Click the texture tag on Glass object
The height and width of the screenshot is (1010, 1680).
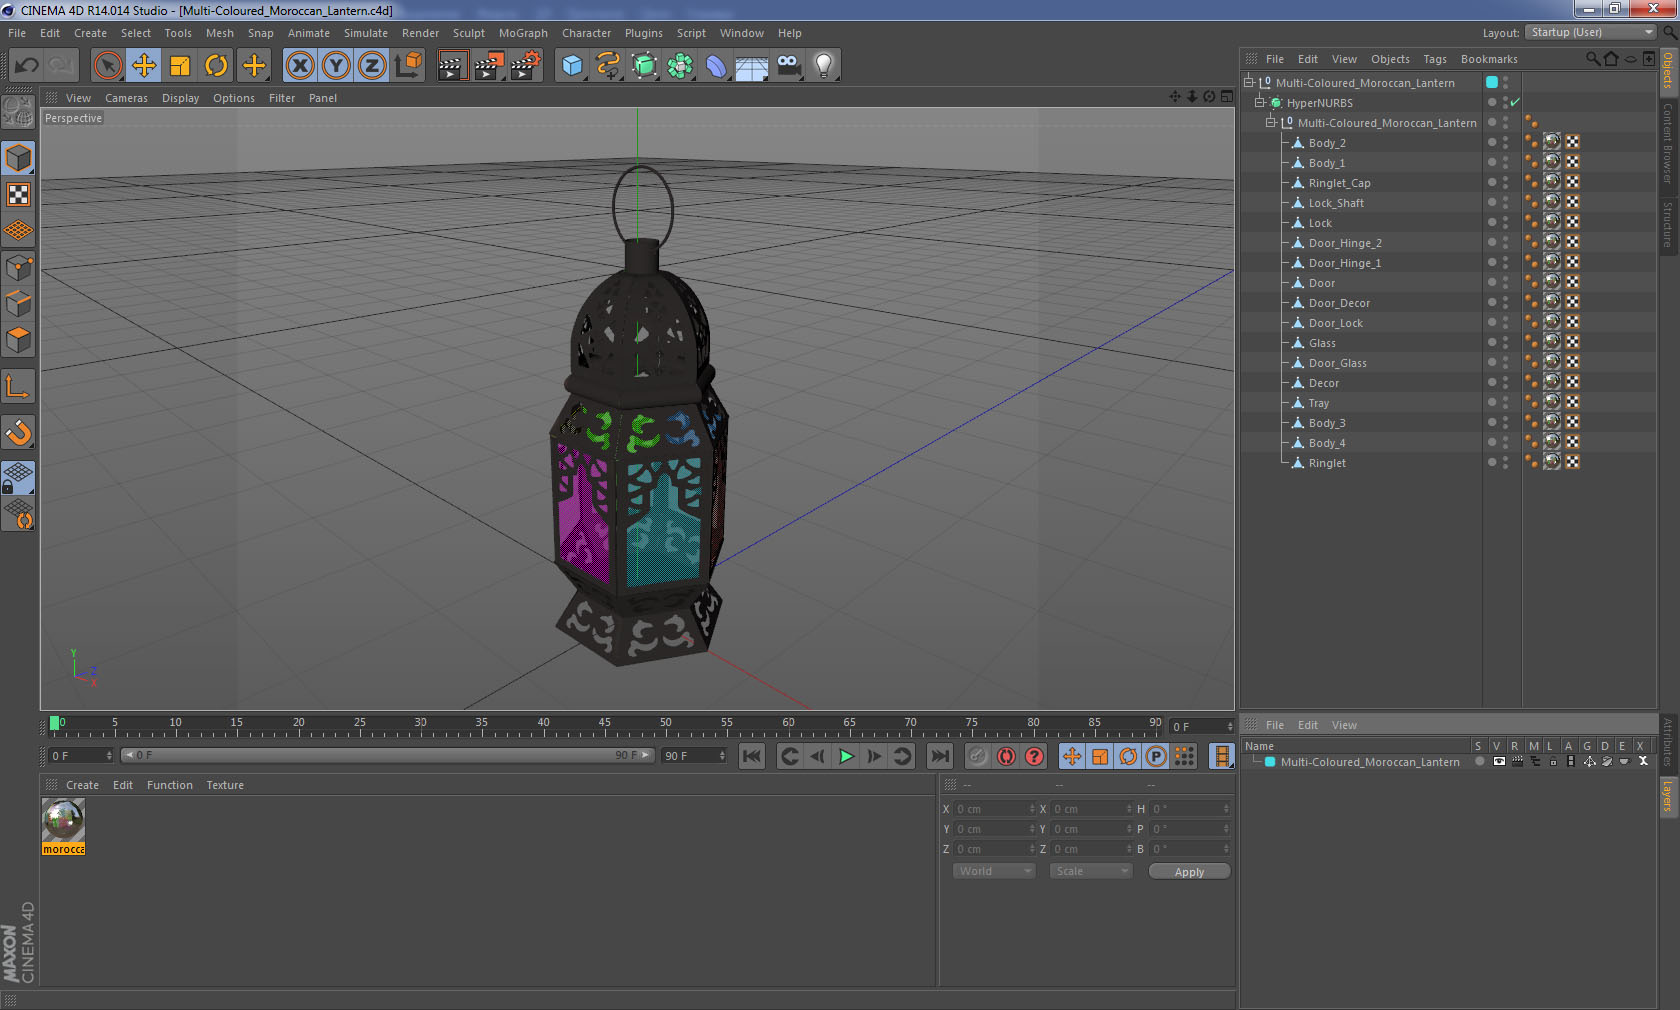click(x=1552, y=342)
